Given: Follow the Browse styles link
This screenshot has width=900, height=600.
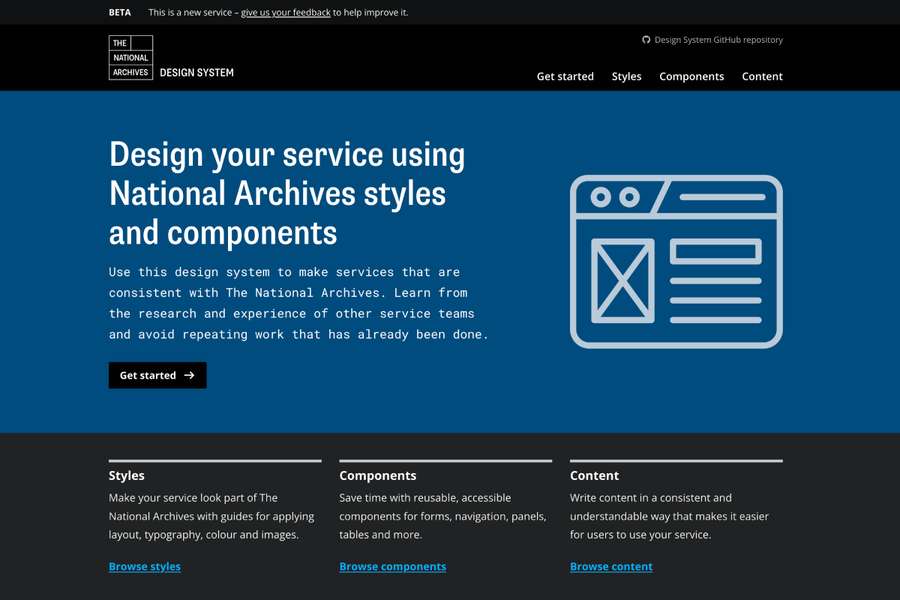Looking at the screenshot, I should pos(145,567).
